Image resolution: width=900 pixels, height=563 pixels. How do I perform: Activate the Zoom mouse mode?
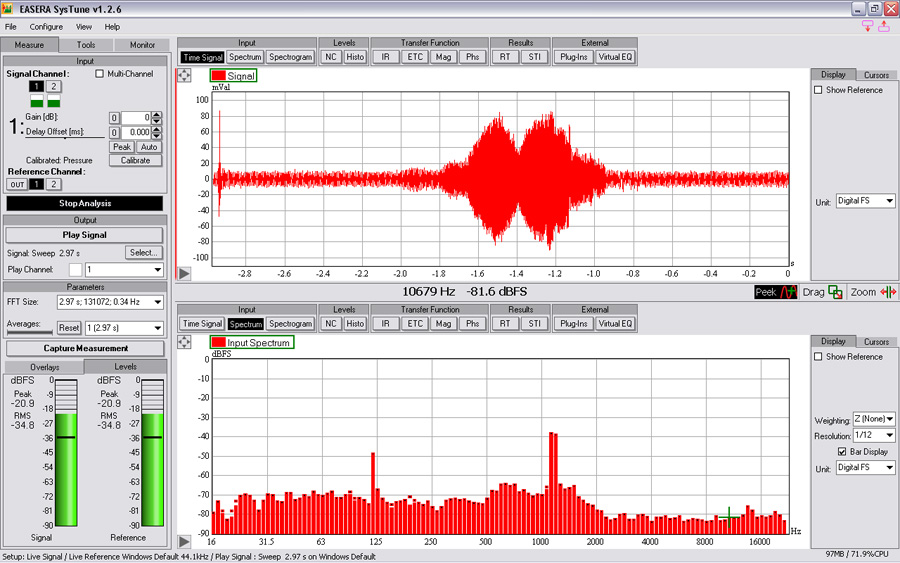[872, 292]
